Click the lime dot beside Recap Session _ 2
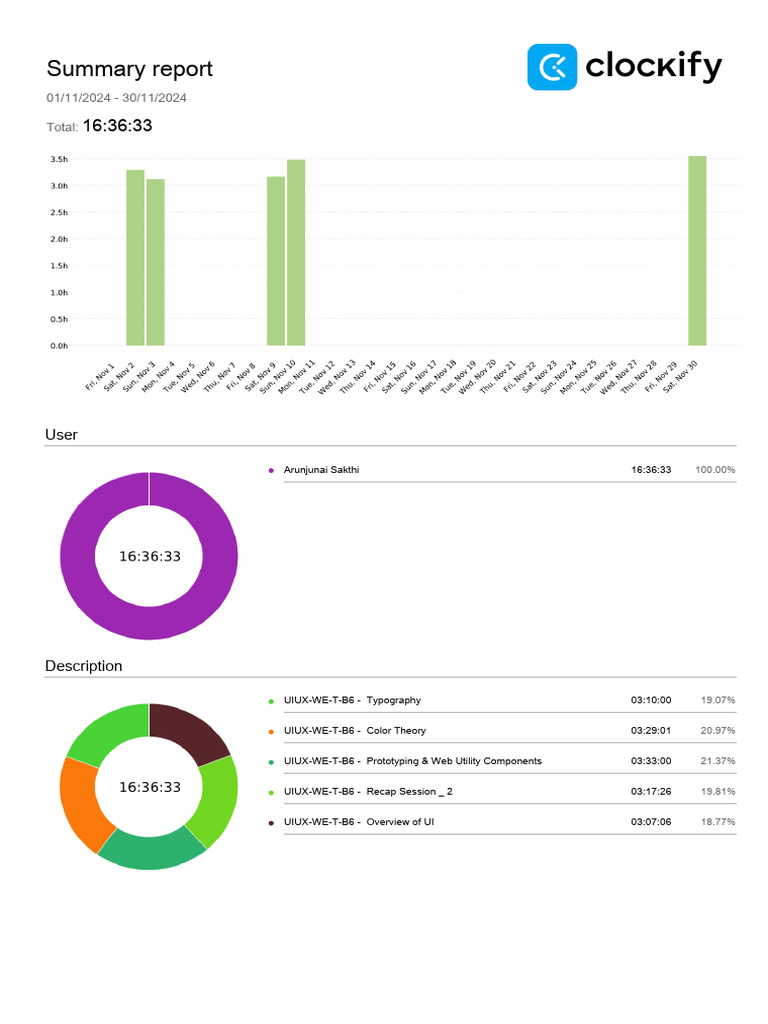This screenshot has width=768, height=1024. (x=271, y=792)
